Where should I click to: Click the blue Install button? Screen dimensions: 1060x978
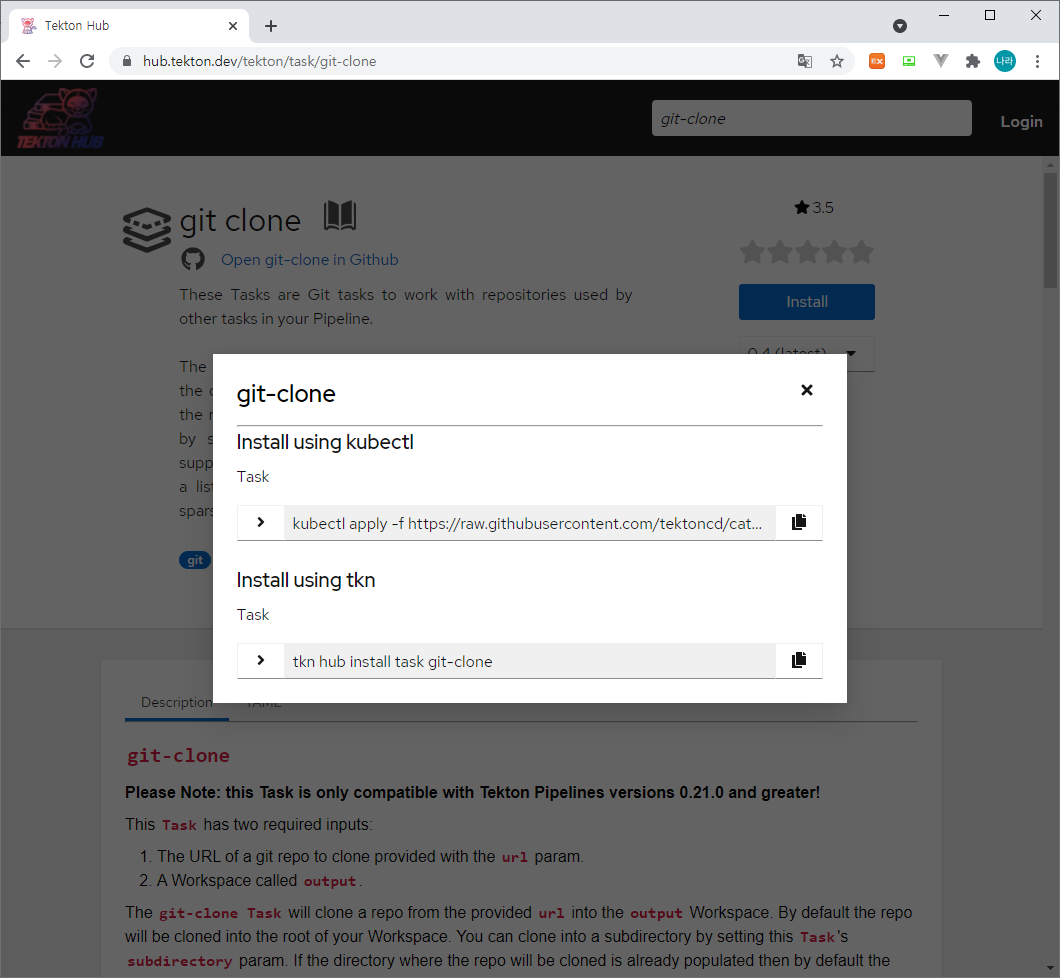806,301
